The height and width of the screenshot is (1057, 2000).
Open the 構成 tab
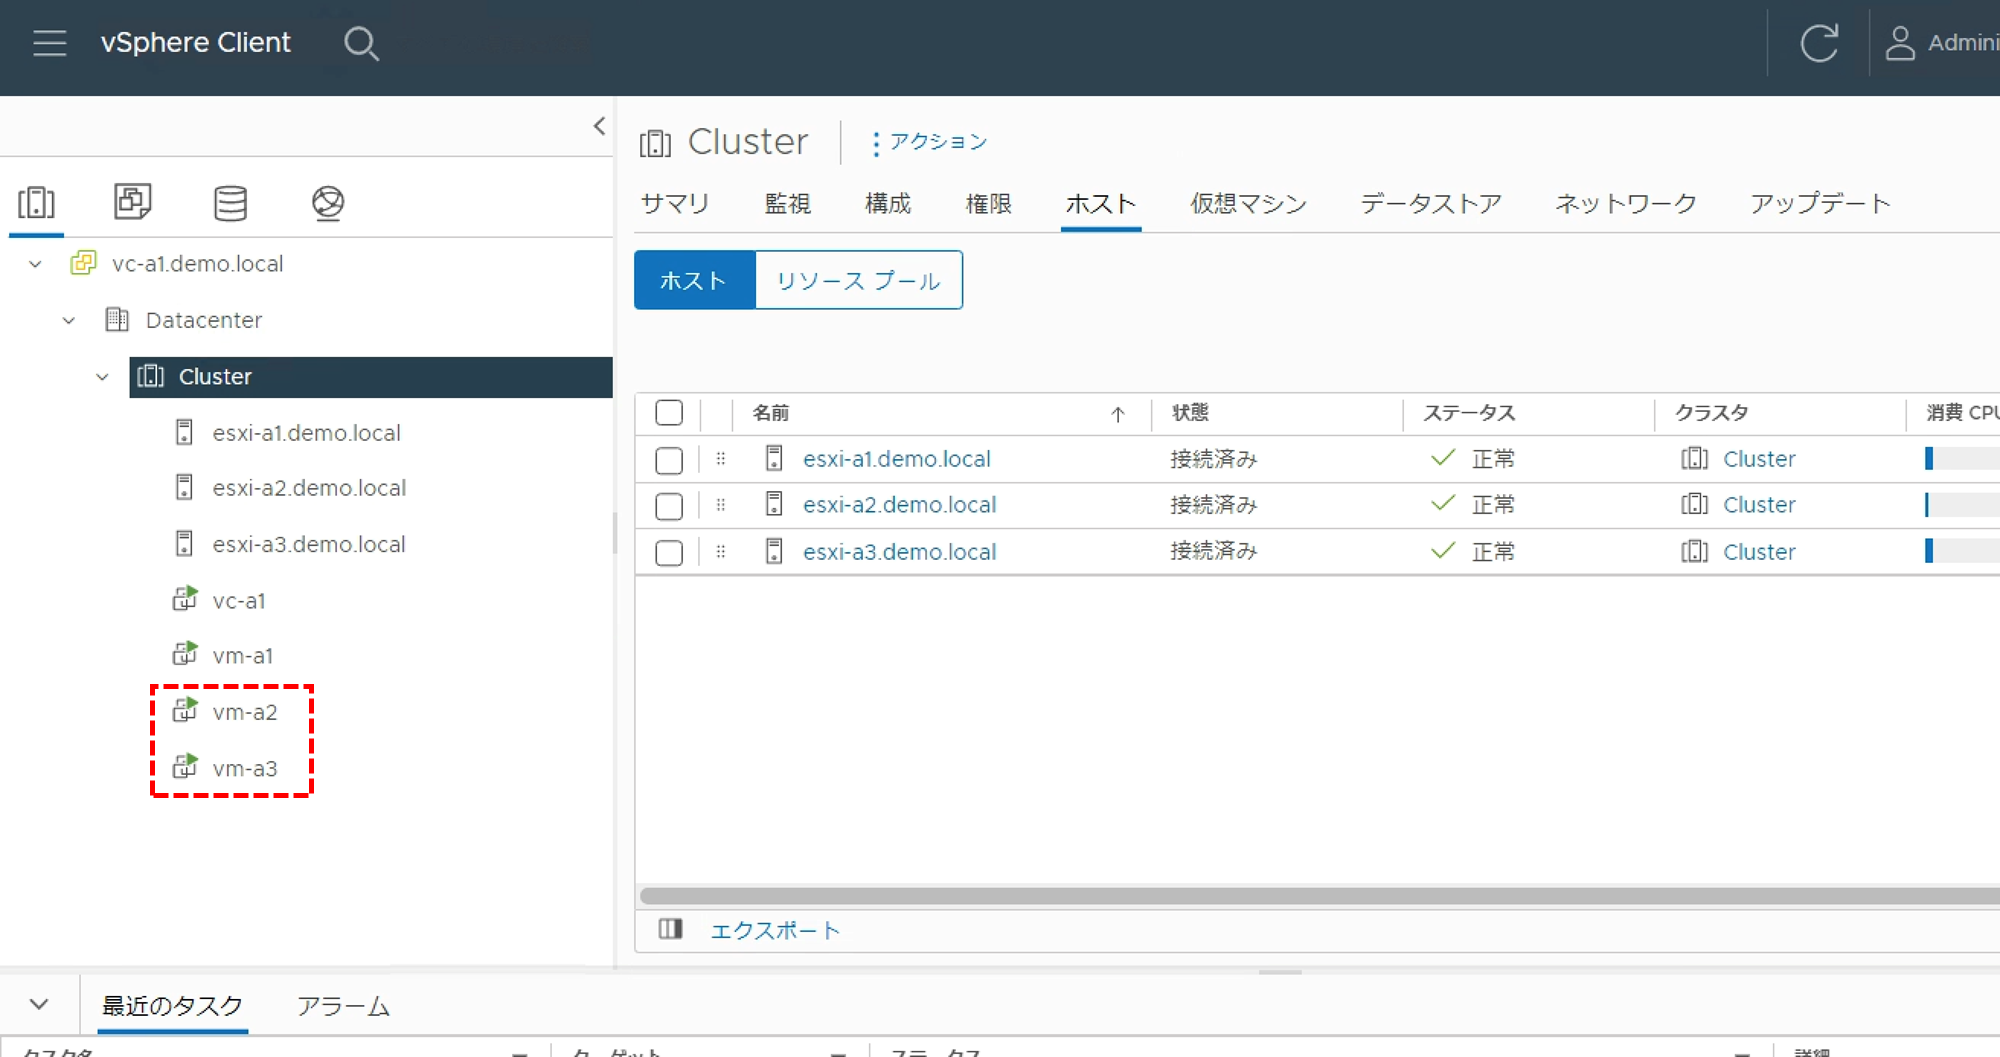point(888,204)
